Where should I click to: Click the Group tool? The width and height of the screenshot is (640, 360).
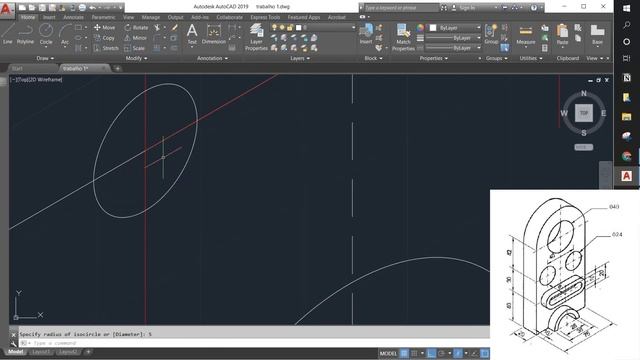pyautogui.click(x=491, y=34)
